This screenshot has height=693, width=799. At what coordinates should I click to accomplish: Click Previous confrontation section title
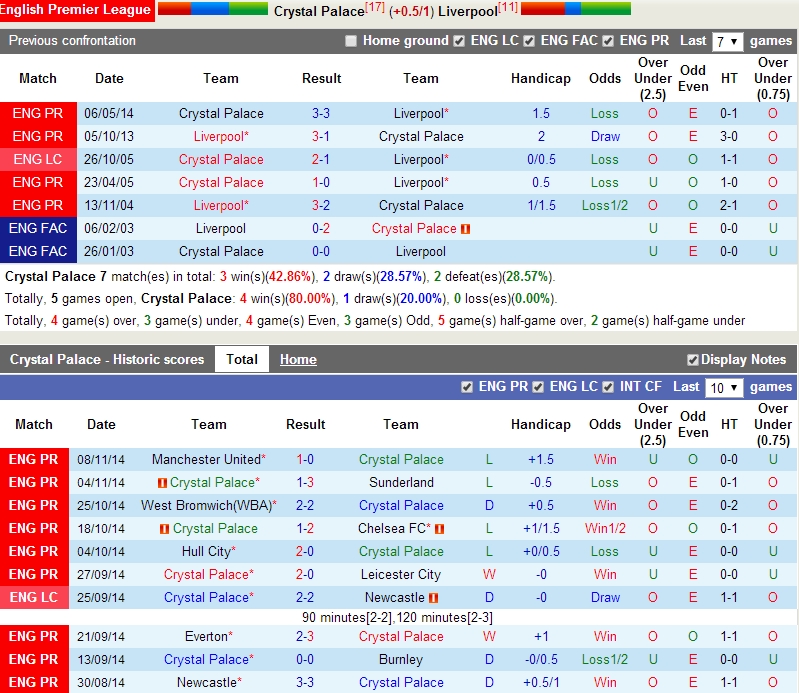pyautogui.click(x=72, y=41)
